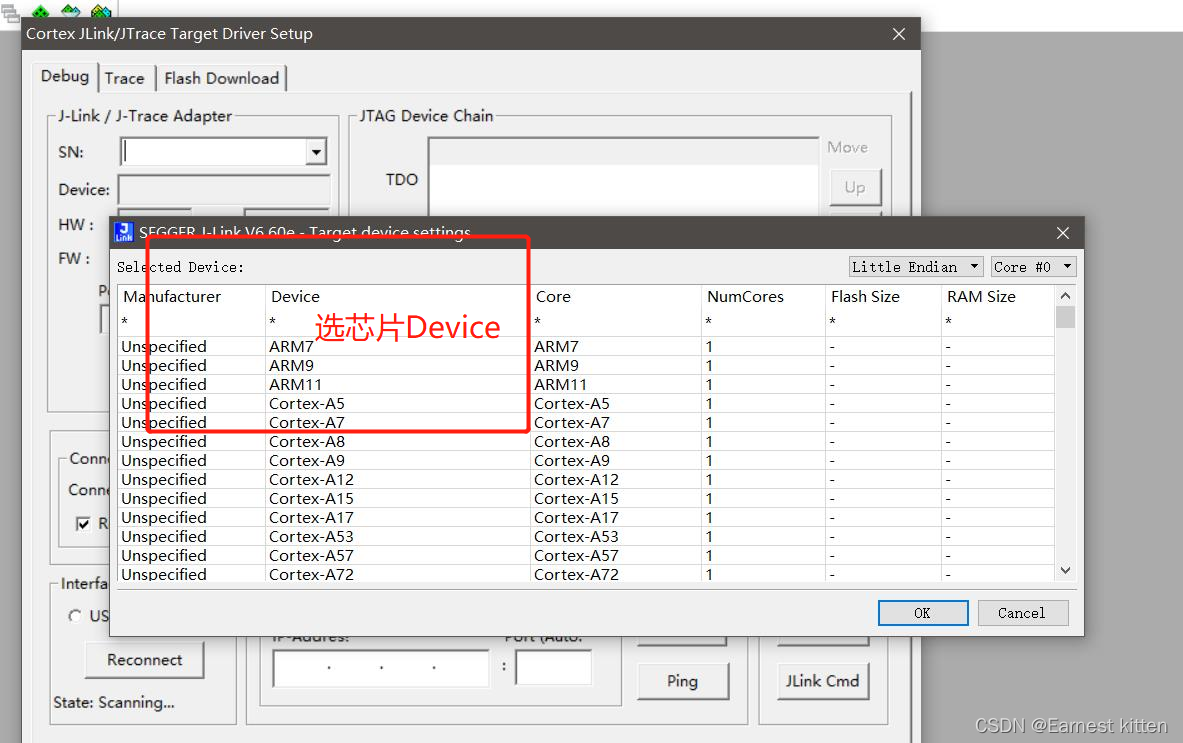This screenshot has width=1183, height=743.
Task: Select the Cortex-A57 device row
Action: (x=586, y=555)
